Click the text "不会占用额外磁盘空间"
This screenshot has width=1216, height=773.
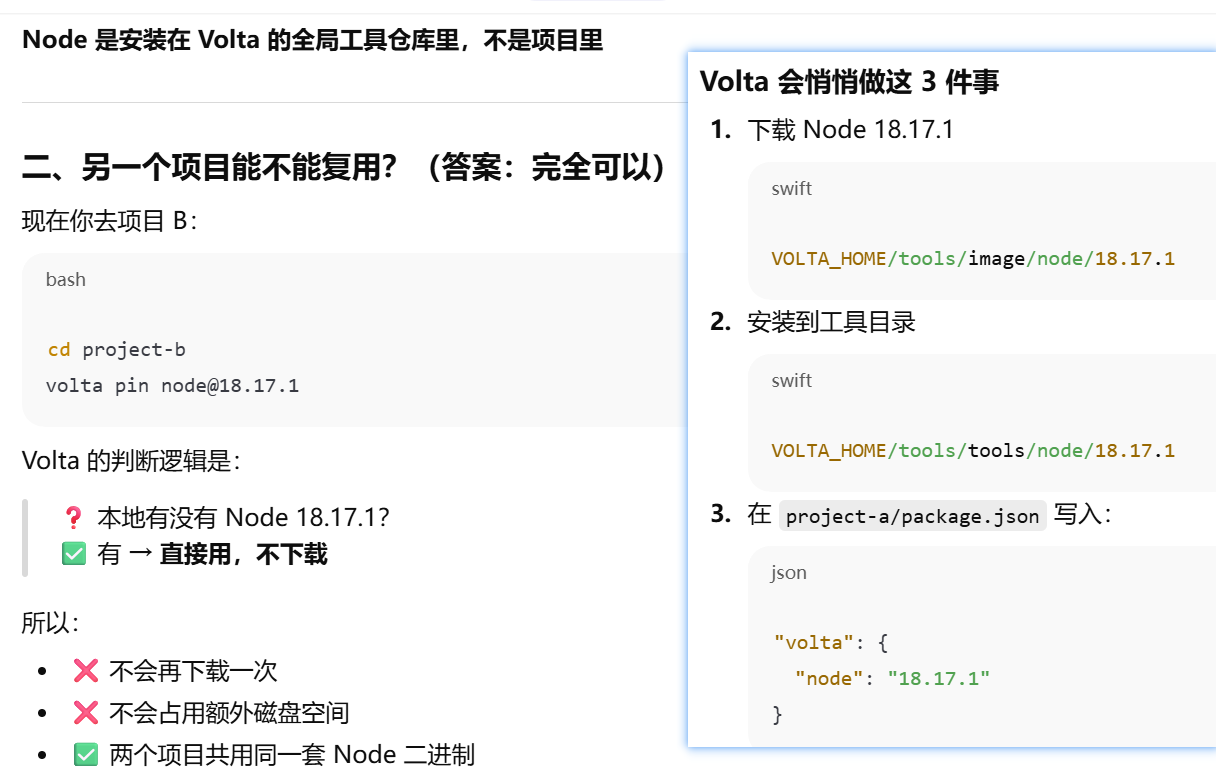pyautogui.click(x=229, y=713)
